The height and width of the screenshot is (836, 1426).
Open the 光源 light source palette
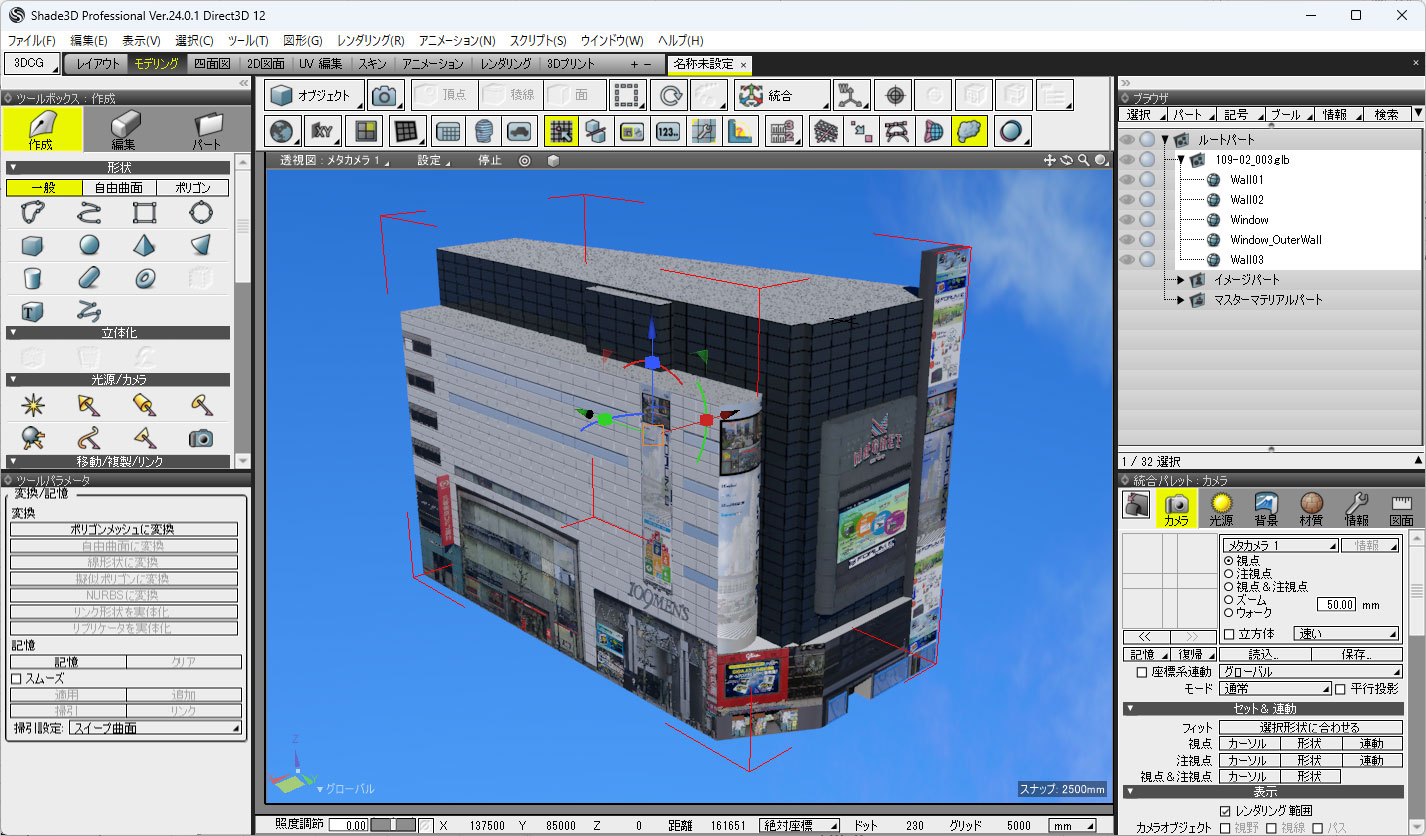[x=1220, y=510]
